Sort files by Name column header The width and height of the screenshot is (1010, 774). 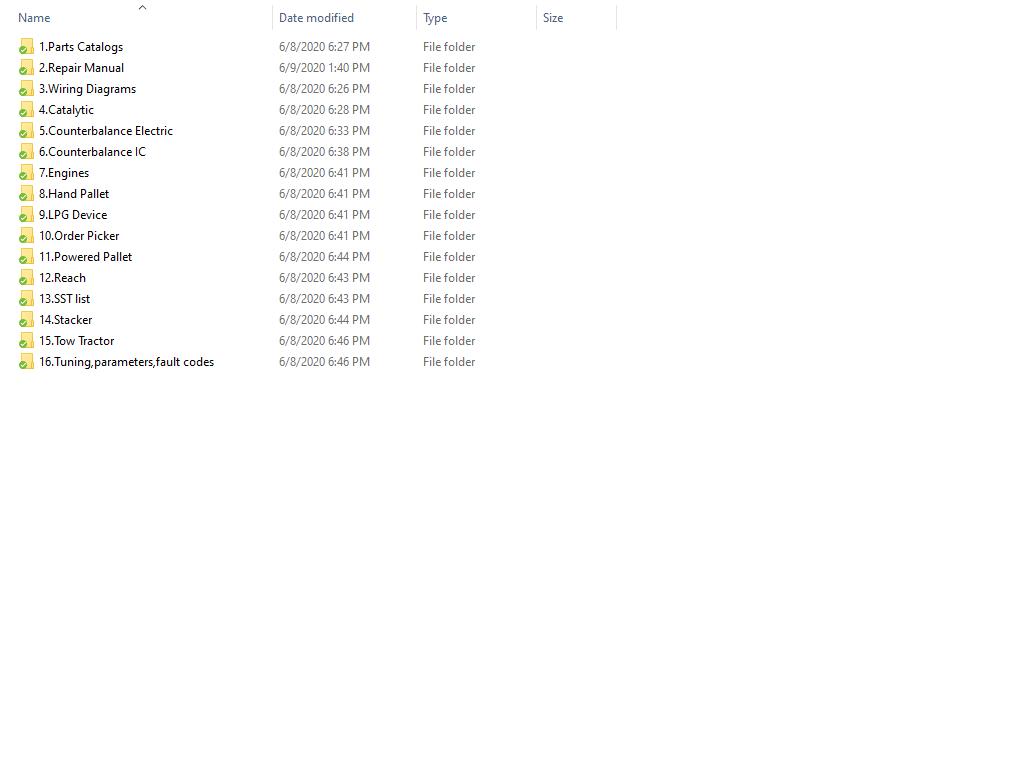click(34, 18)
